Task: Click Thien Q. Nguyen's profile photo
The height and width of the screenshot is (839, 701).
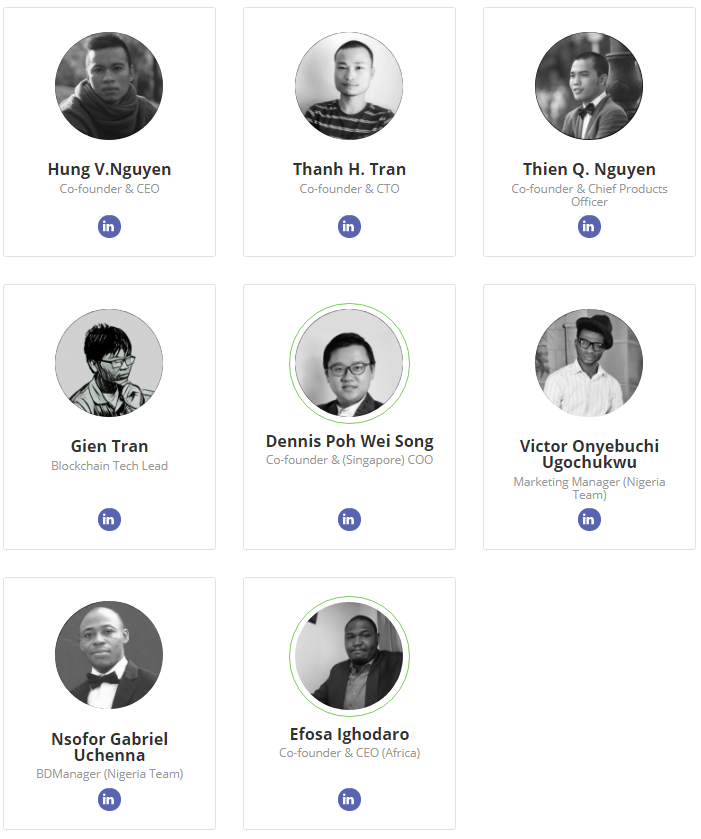Action: [589, 86]
